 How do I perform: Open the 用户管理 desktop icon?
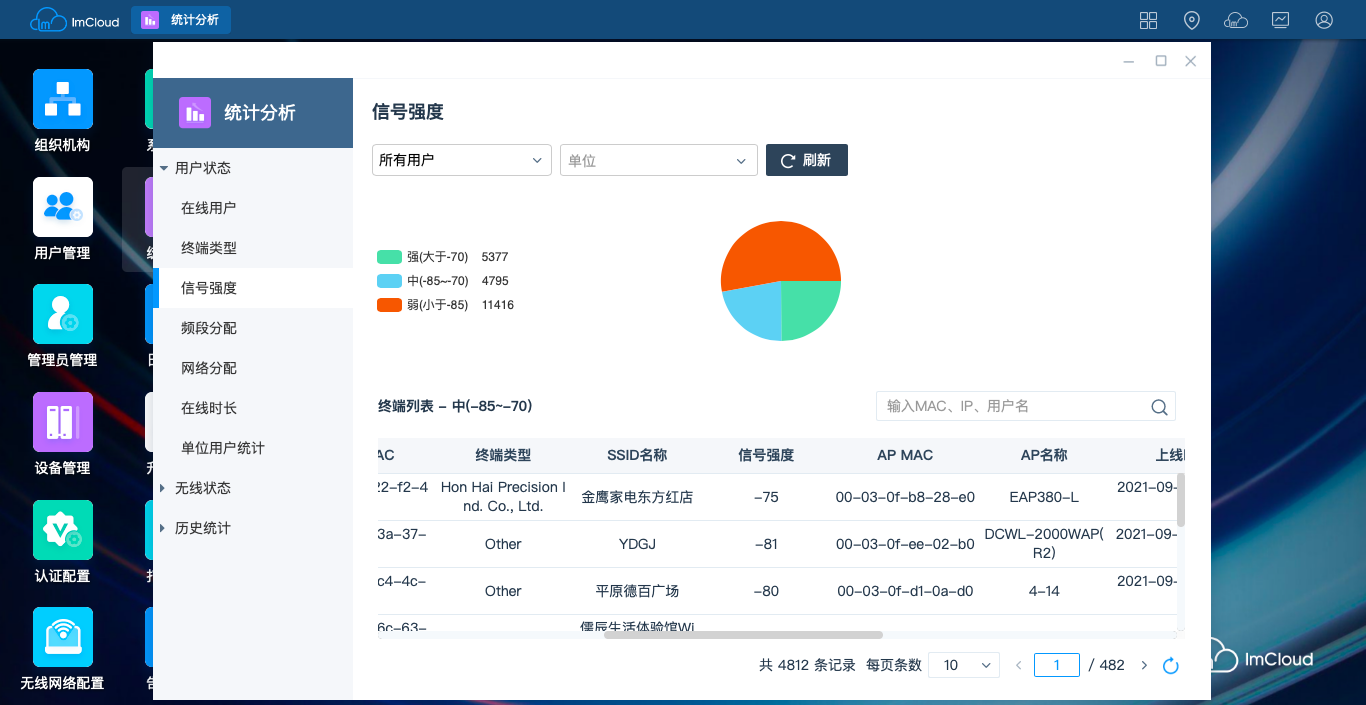click(62, 208)
